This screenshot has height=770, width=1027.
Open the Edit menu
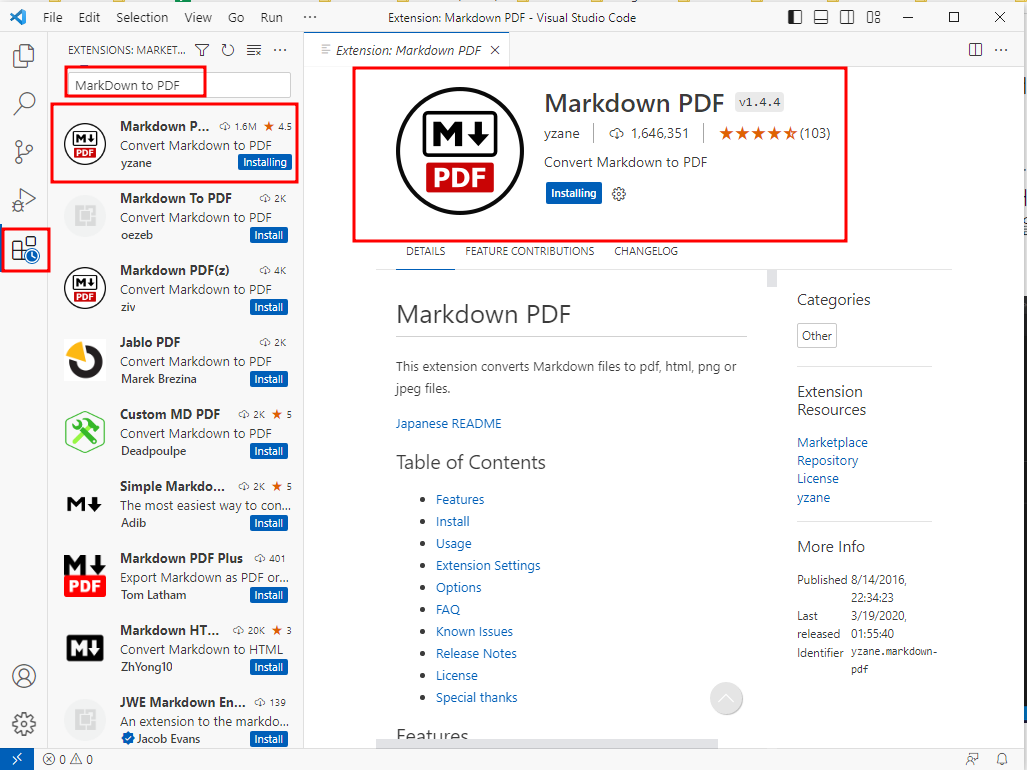(89, 18)
